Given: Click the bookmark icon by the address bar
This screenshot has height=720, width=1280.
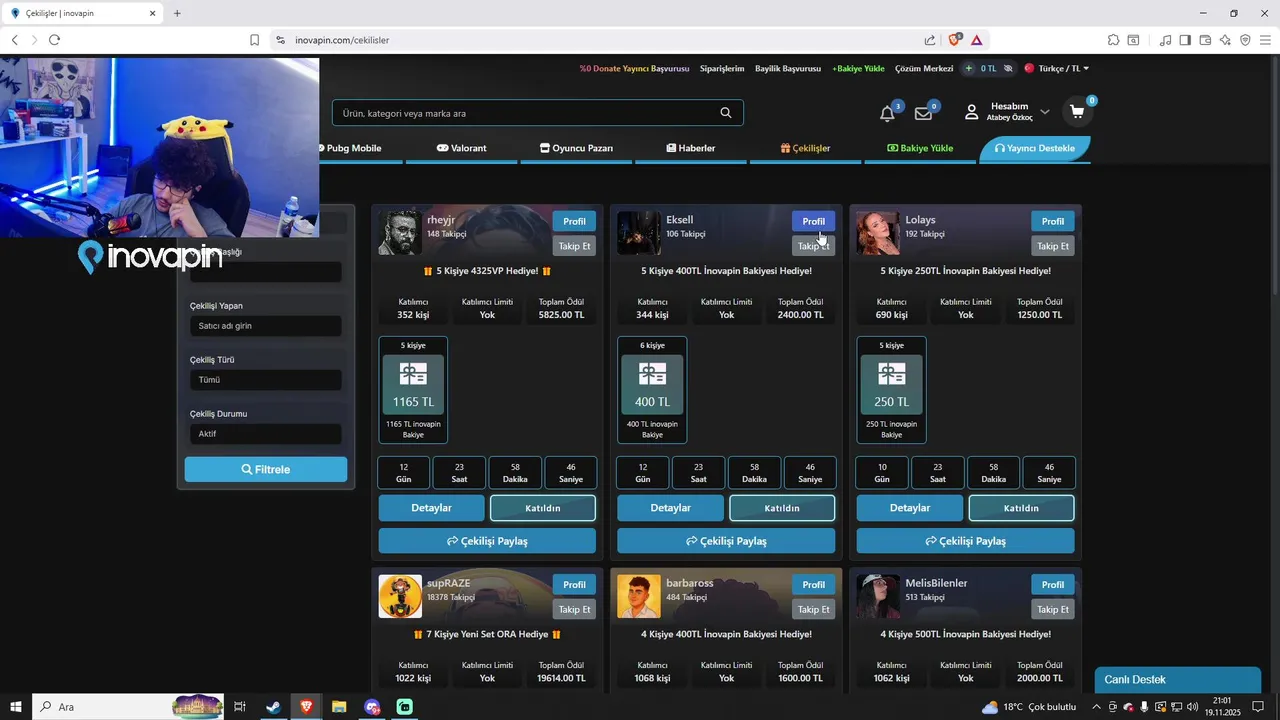Looking at the screenshot, I should [254, 40].
